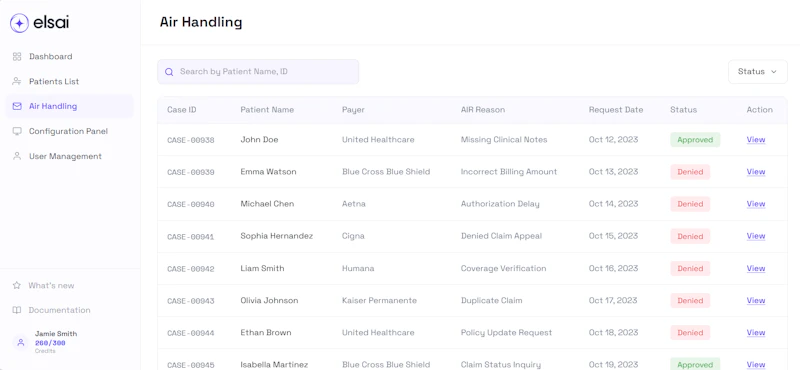Click the Air Handling envelope icon
800x370 pixels.
(17, 106)
